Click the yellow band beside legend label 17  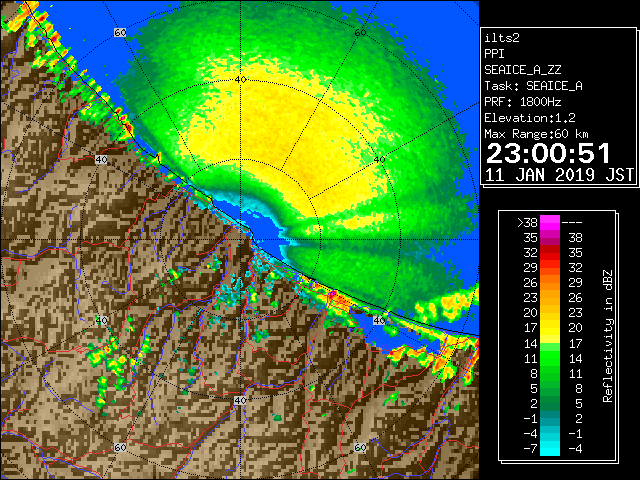pyautogui.click(x=550, y=328)
